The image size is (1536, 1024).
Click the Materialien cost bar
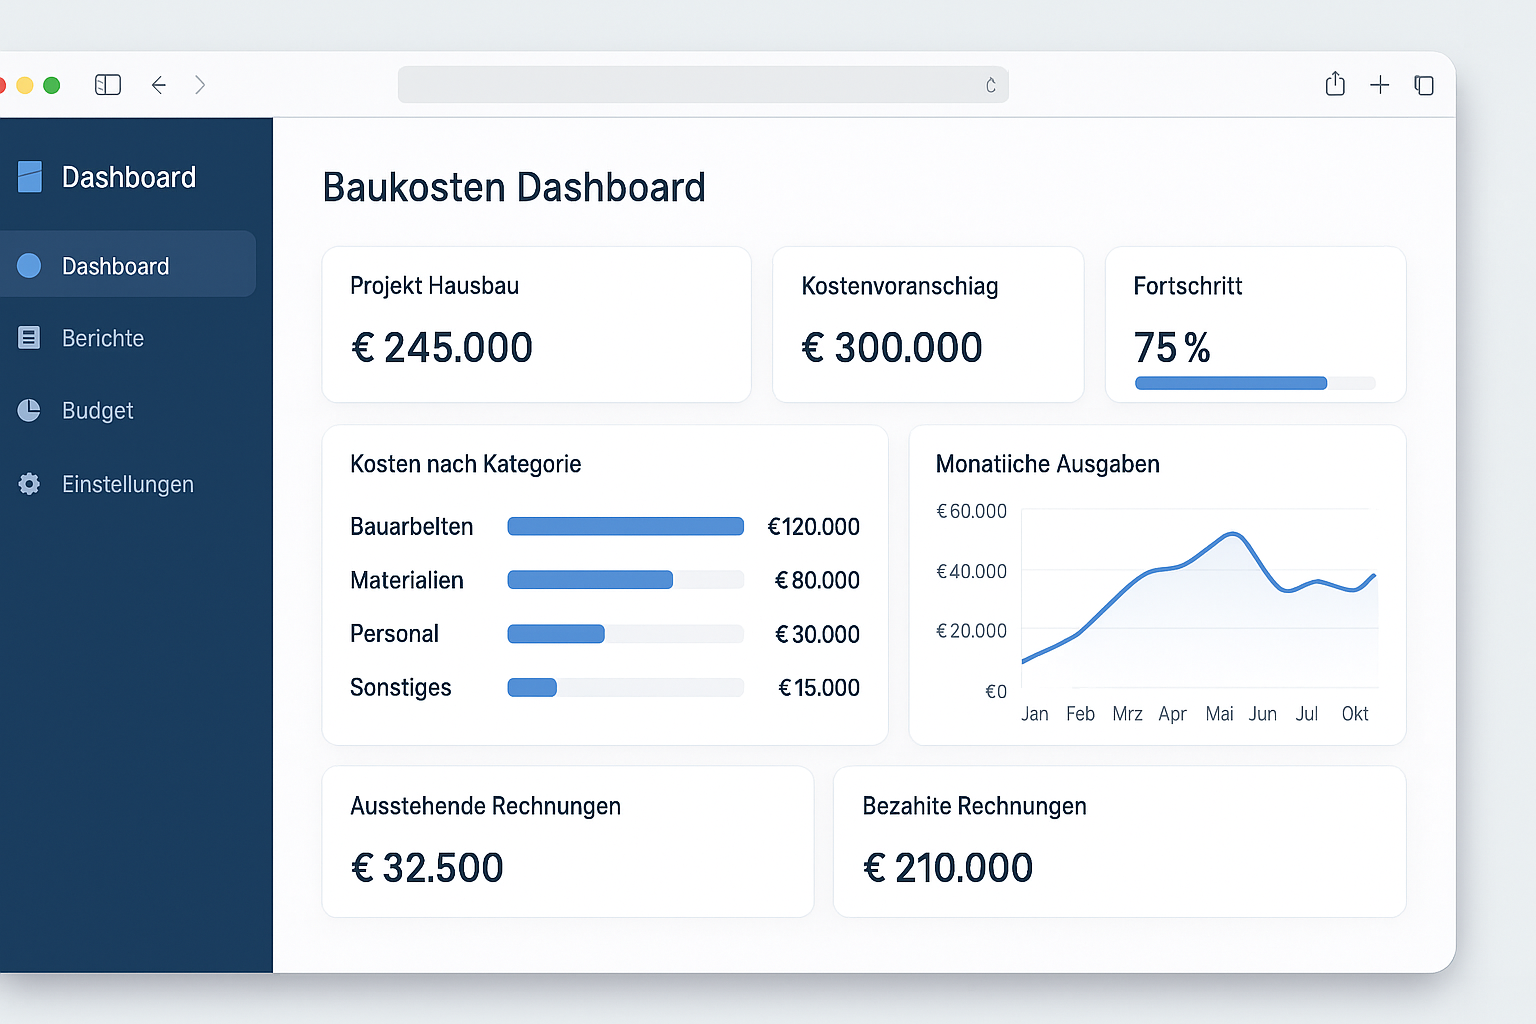click(x=626, y=580)
